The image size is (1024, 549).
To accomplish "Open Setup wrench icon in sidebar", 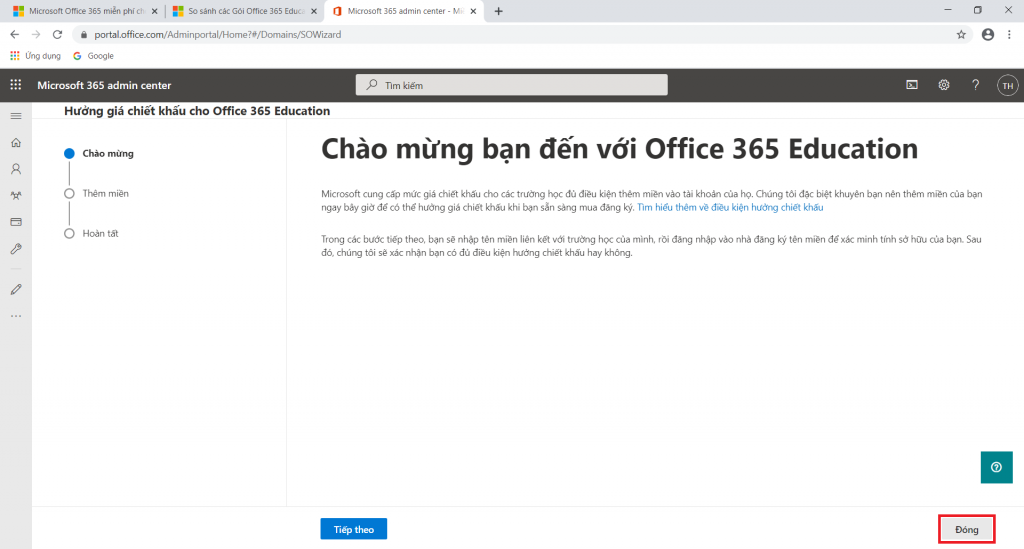I will click(16, 249).
